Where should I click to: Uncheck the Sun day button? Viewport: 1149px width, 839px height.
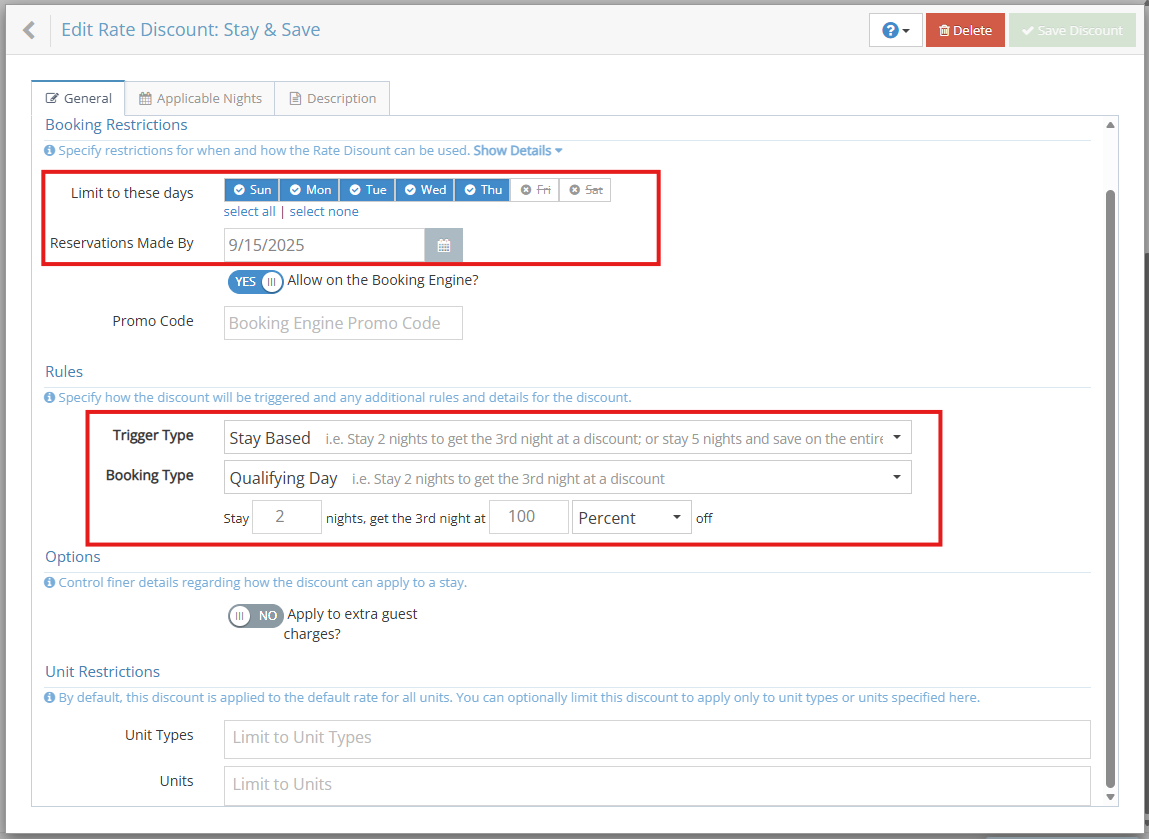[251, 190]
